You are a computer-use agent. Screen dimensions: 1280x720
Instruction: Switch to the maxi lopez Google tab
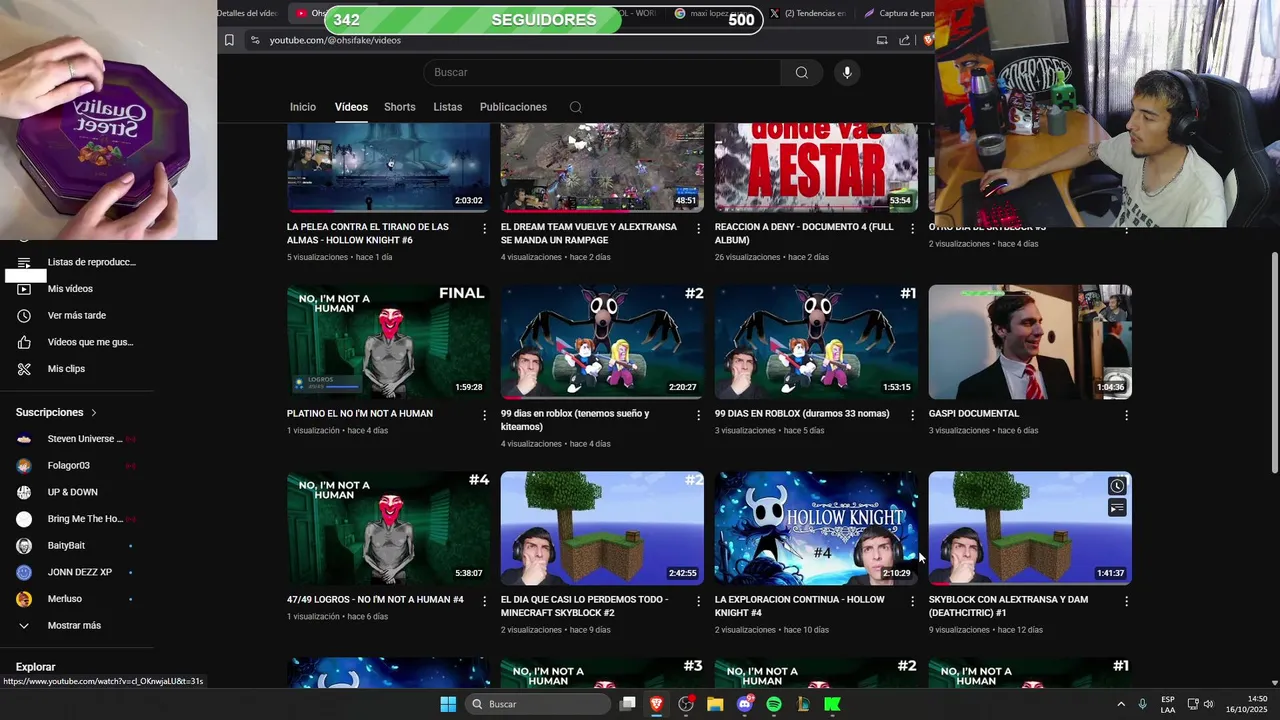tap(713, 13)
